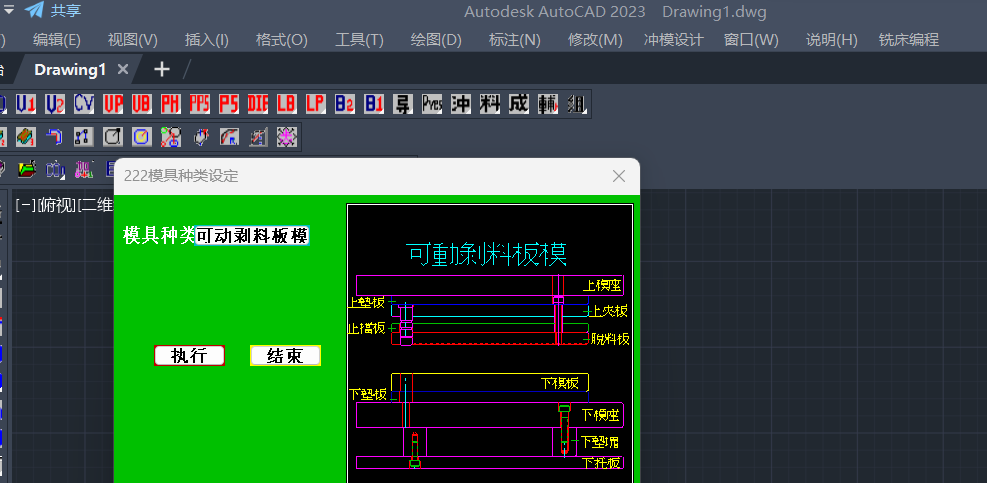This screenshot has height=483, width=987.
Task: Click the CV toolbar icon
Action: click(84, 103)
